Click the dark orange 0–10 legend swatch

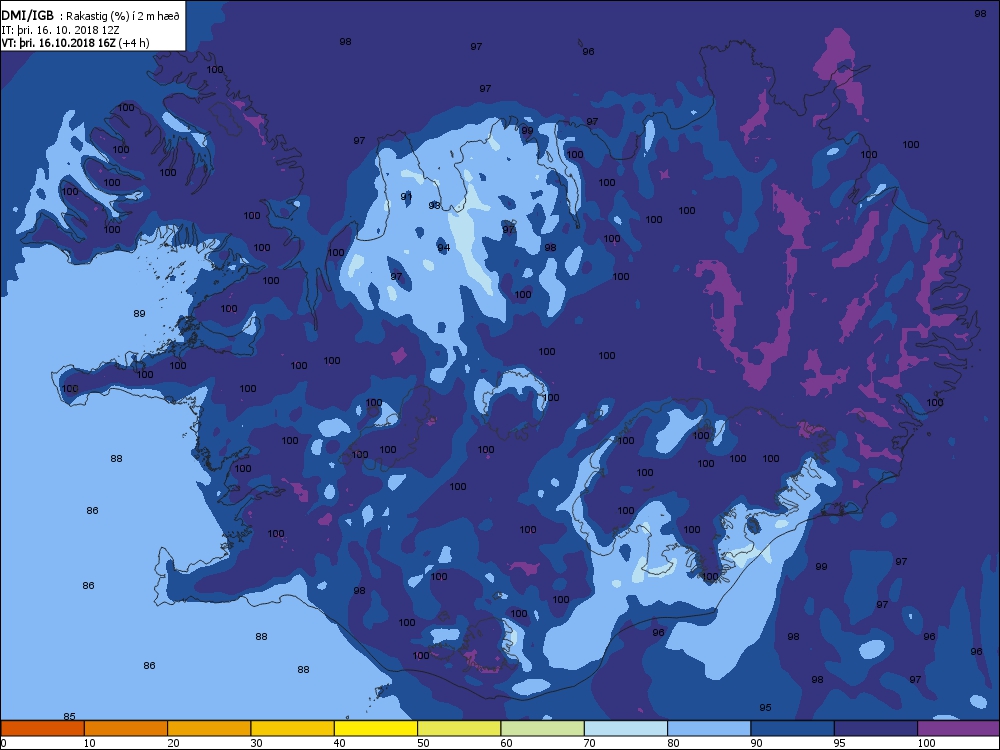click(42, 728)
